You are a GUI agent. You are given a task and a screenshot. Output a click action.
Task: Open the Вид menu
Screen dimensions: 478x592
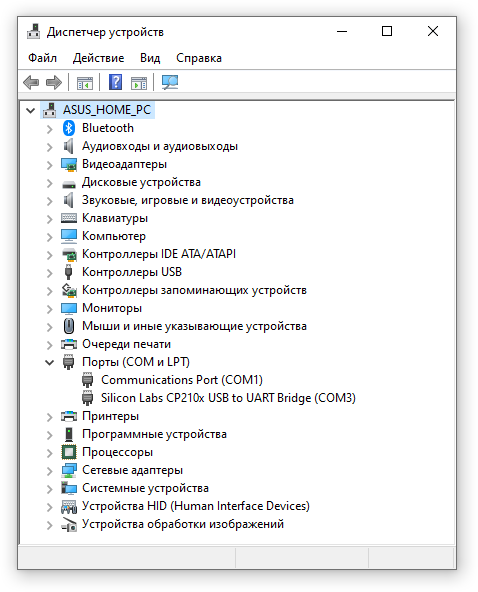tap(150, 58)
